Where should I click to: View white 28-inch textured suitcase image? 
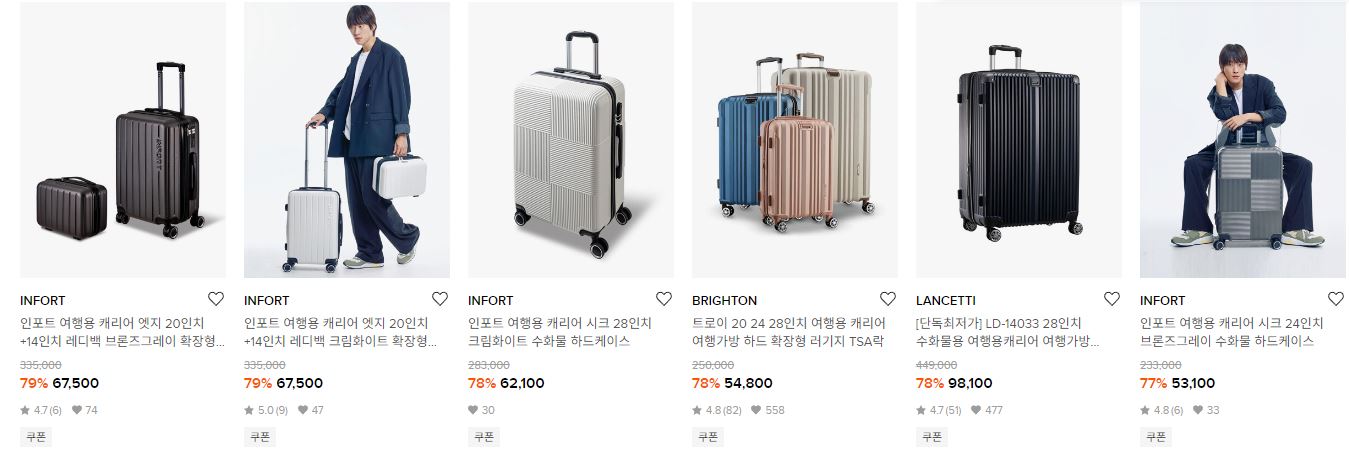pos(571,140)
